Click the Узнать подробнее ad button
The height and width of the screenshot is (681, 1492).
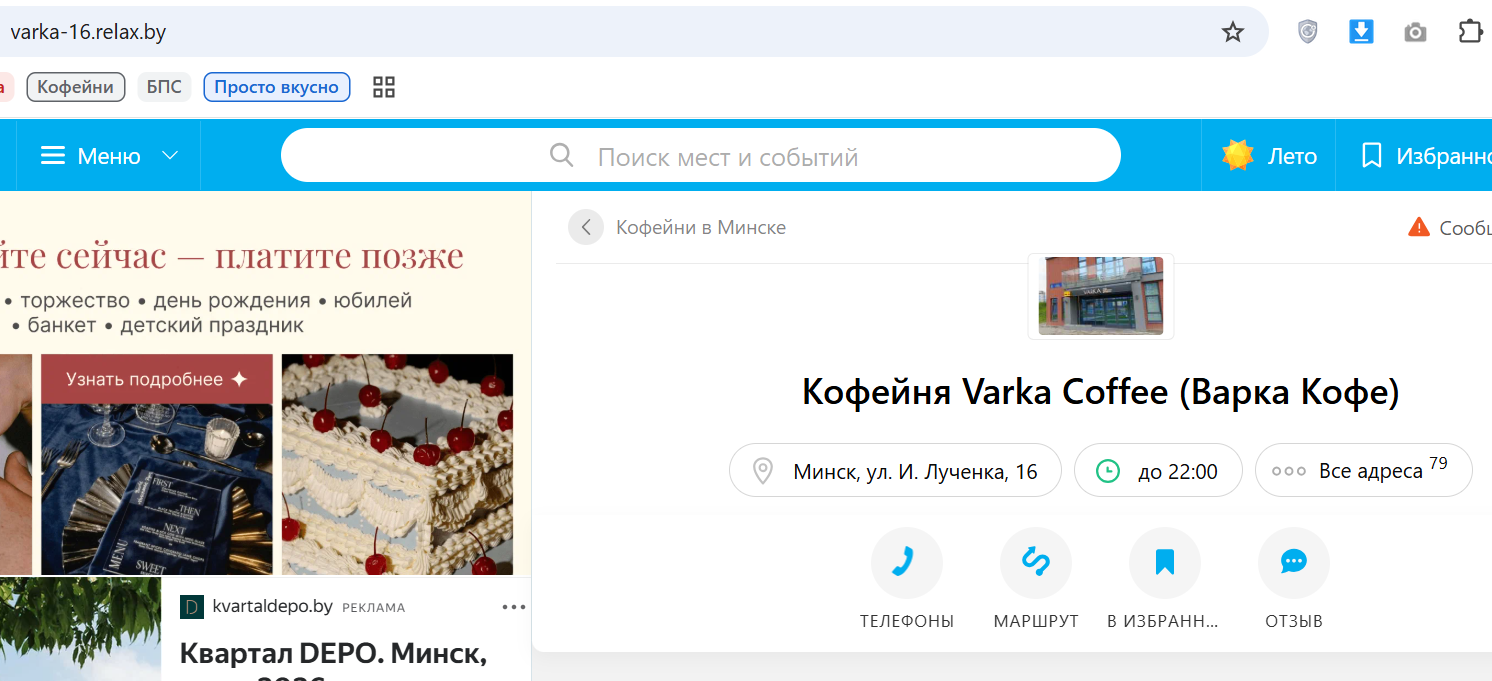point(157,379)
